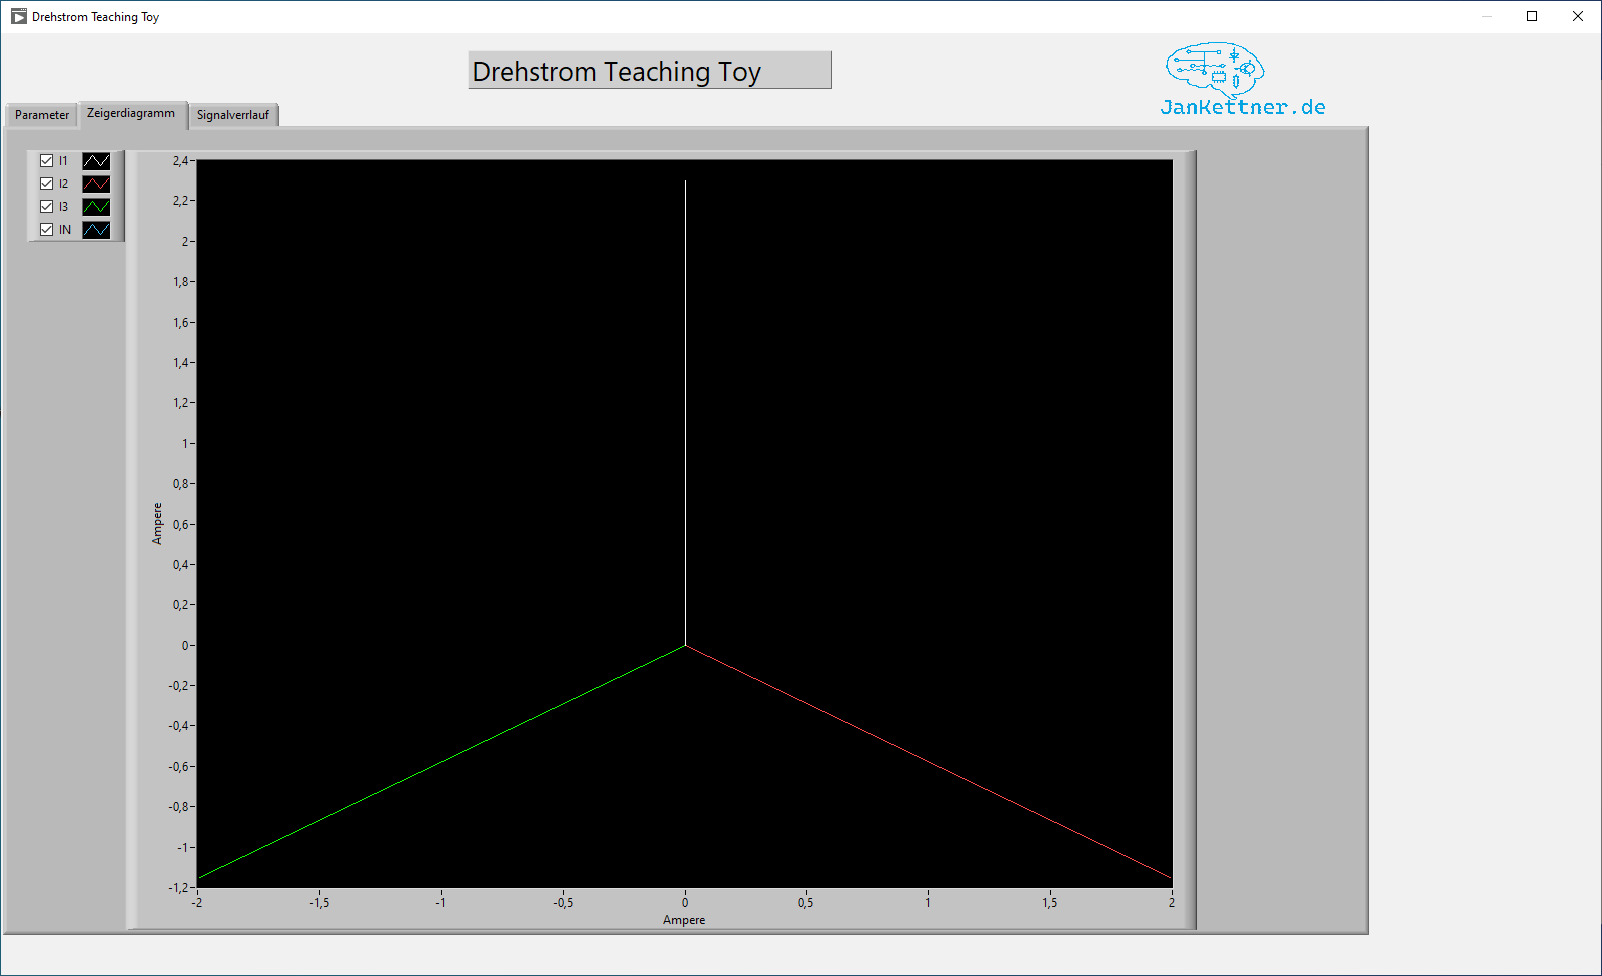Image resolution: width=1602 pixels, height=976 pixels.
Task: Click the Y-axis tick label -0,6
Action: pos(178,766)
